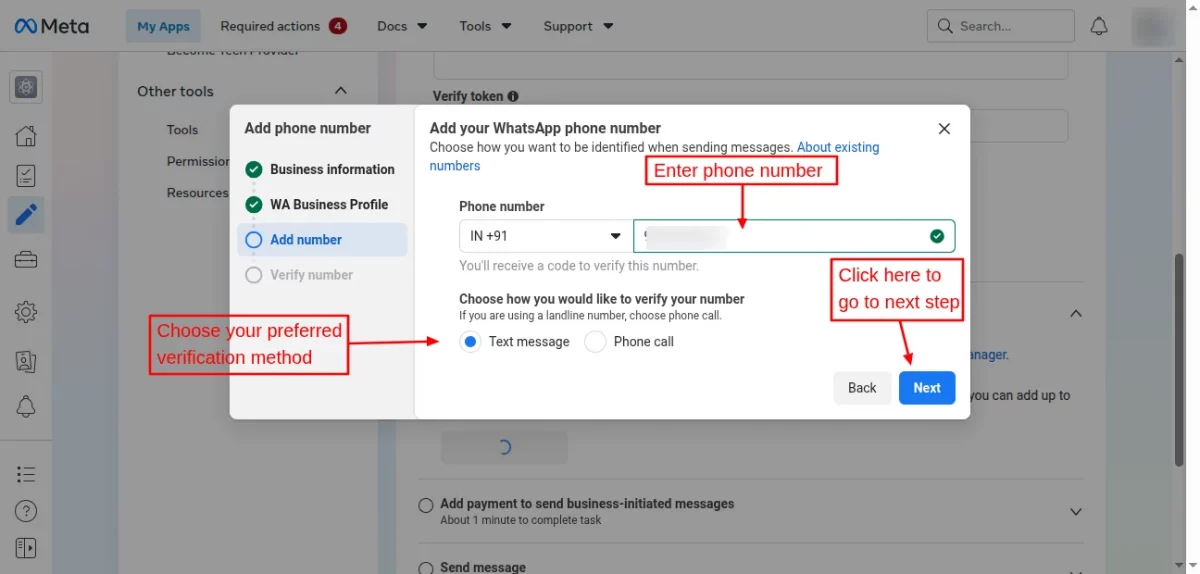This screenshot has height=574, width=1200.
Task: Open the notifications bell in top bar
Action: point(1099,26)
